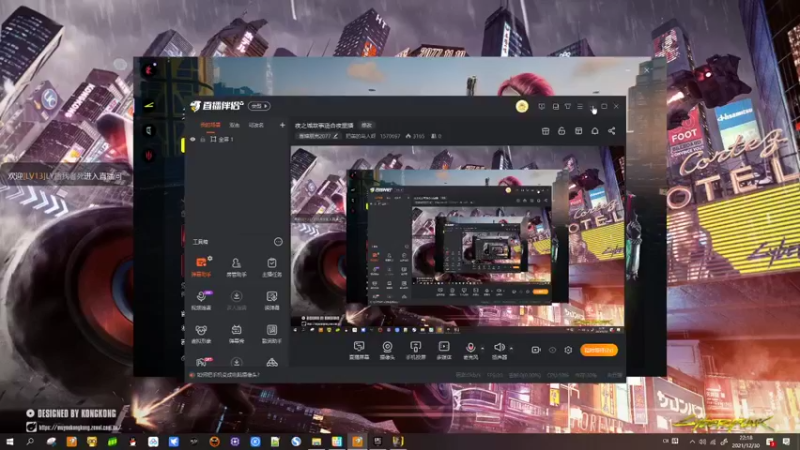Open the bottom-left tool with red badge
The width and height of the screenshot is (800, 450).
202,362
